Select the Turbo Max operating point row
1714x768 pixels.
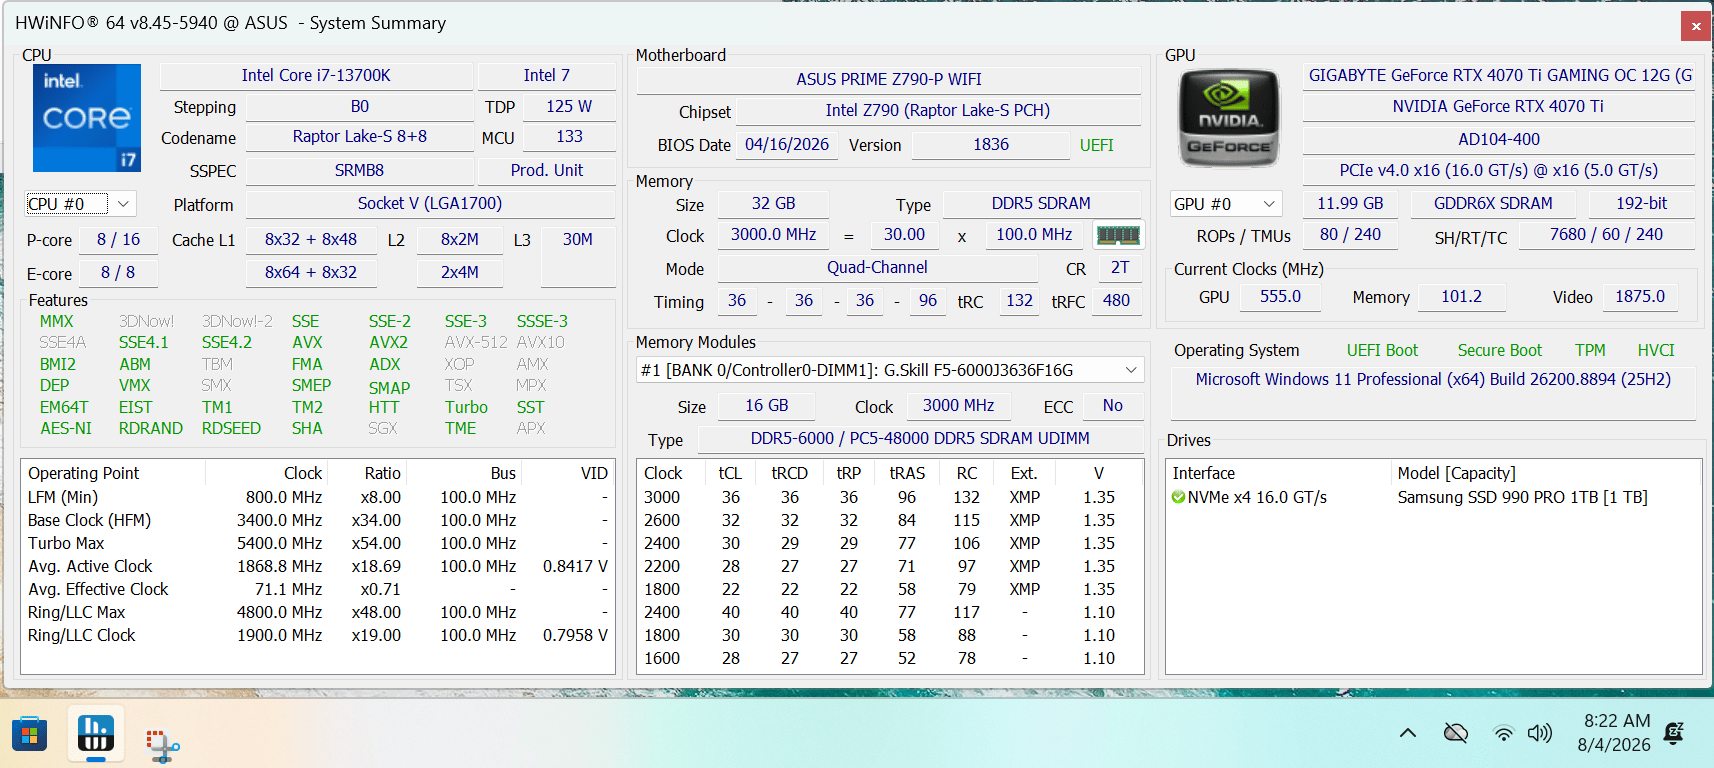pyautogui.click(x=318, y=543)
